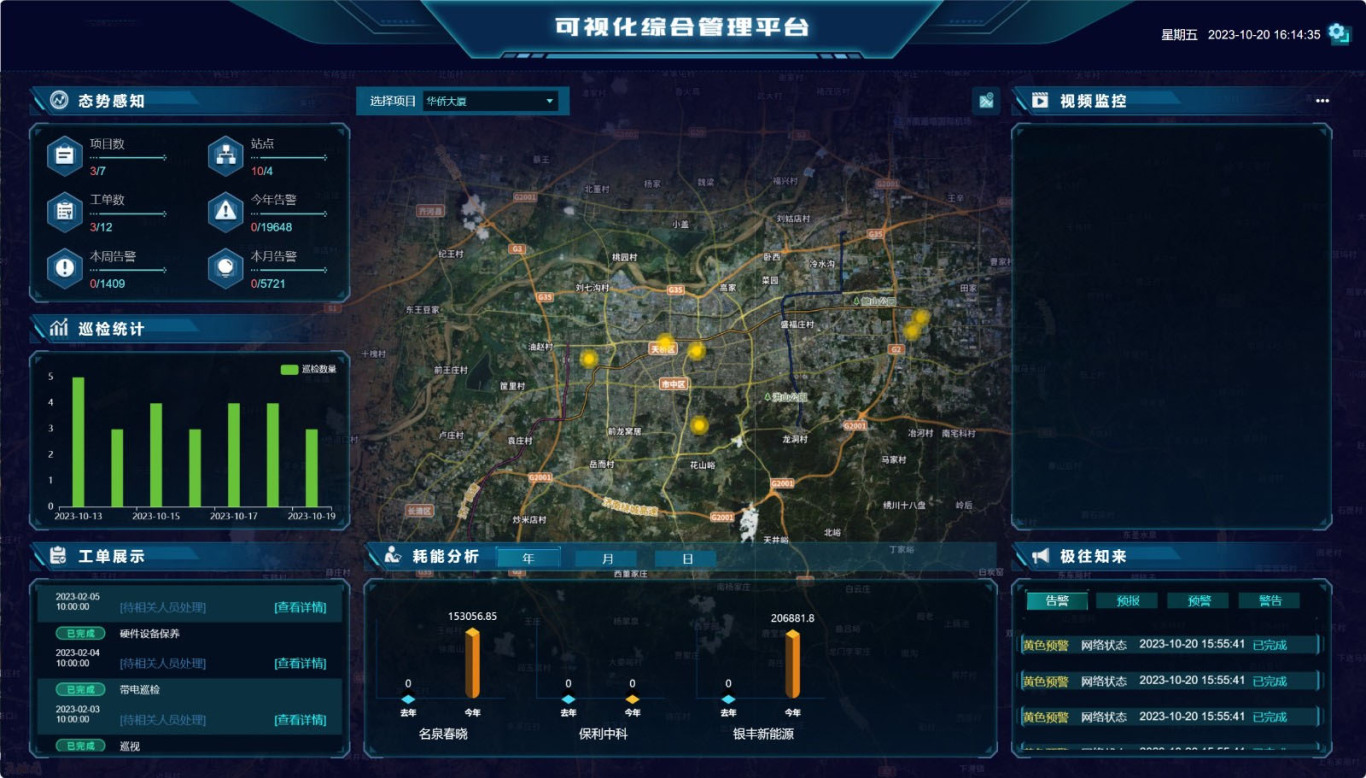
Task: Expand the 选择项目 dropdown showing 华侨大厦
Action: coord(490,101)
